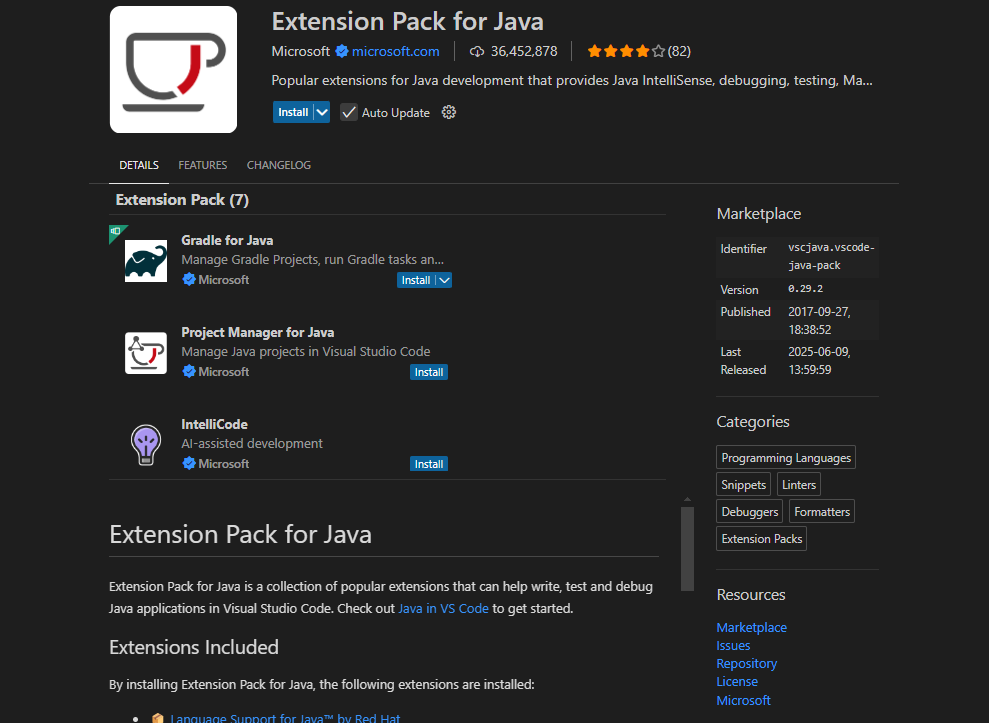989x723 pixels.
Task: Click the Extension Pack for Java coffee cup logo
Action: pyautogui.click(x=173, y=69)
